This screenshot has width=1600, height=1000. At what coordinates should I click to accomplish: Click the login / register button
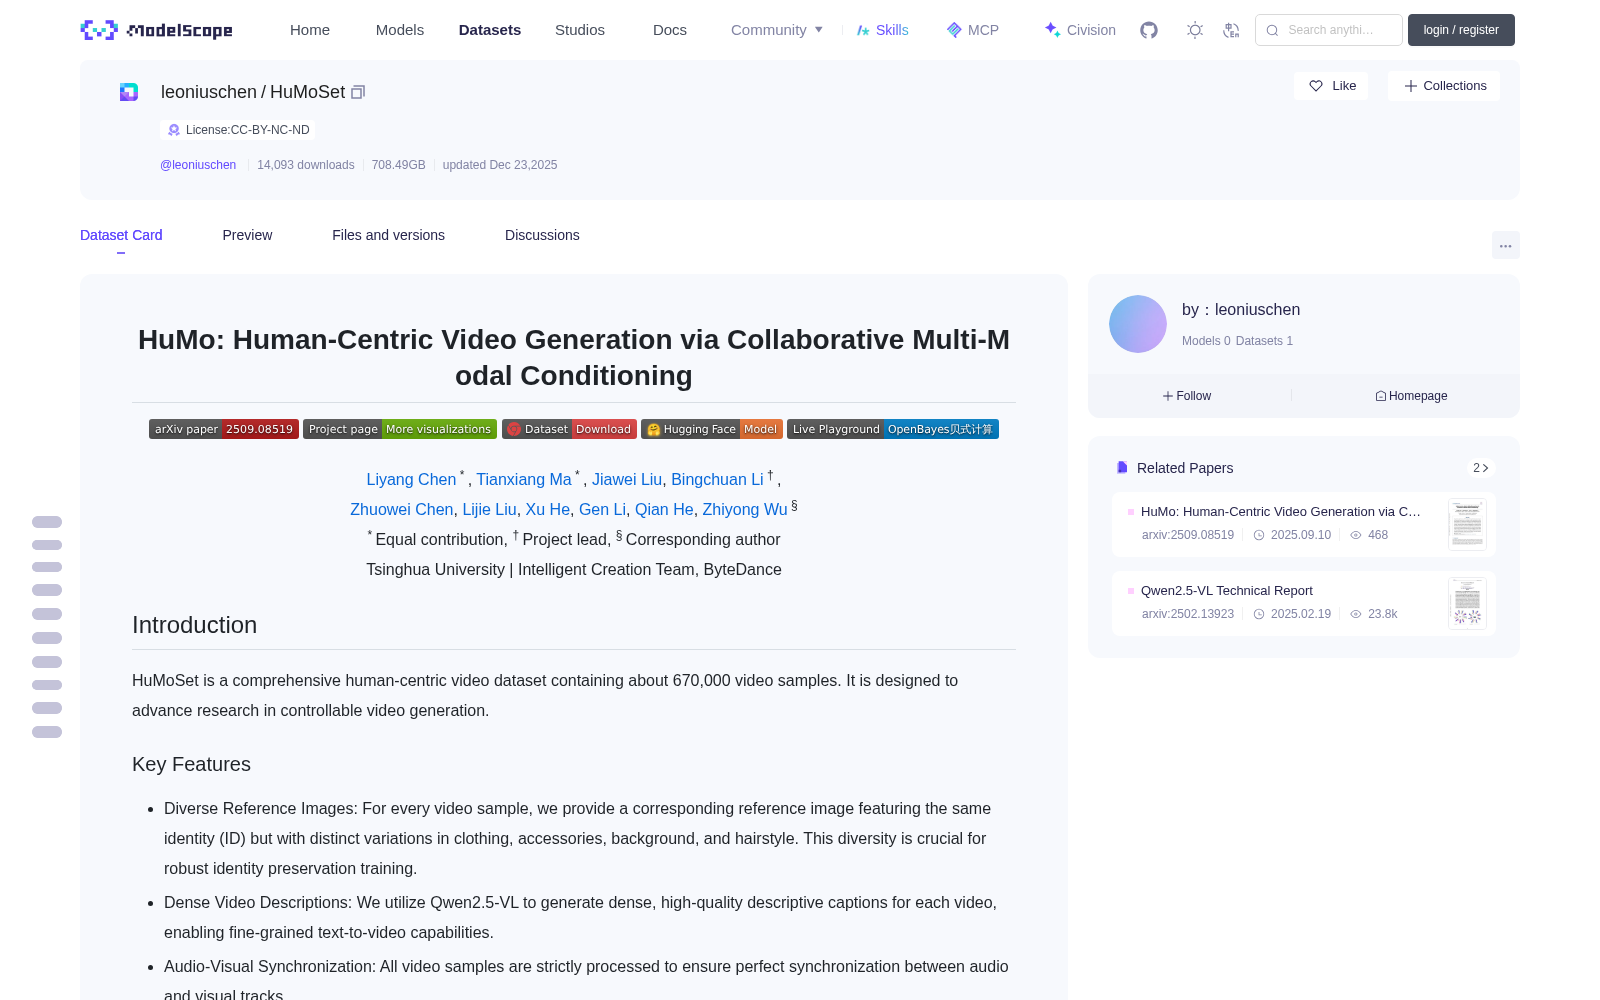pyautogui.click(x=1461, y=30)
